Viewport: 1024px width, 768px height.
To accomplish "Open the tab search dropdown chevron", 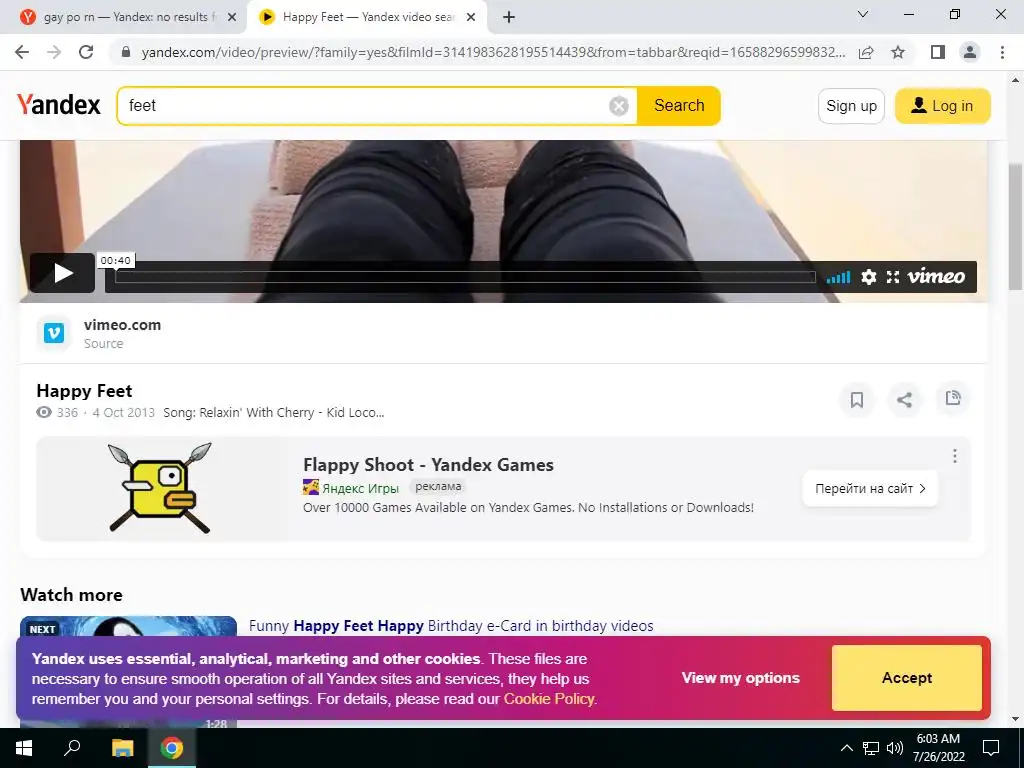I will pyautogui.click(x=863, y=14).
